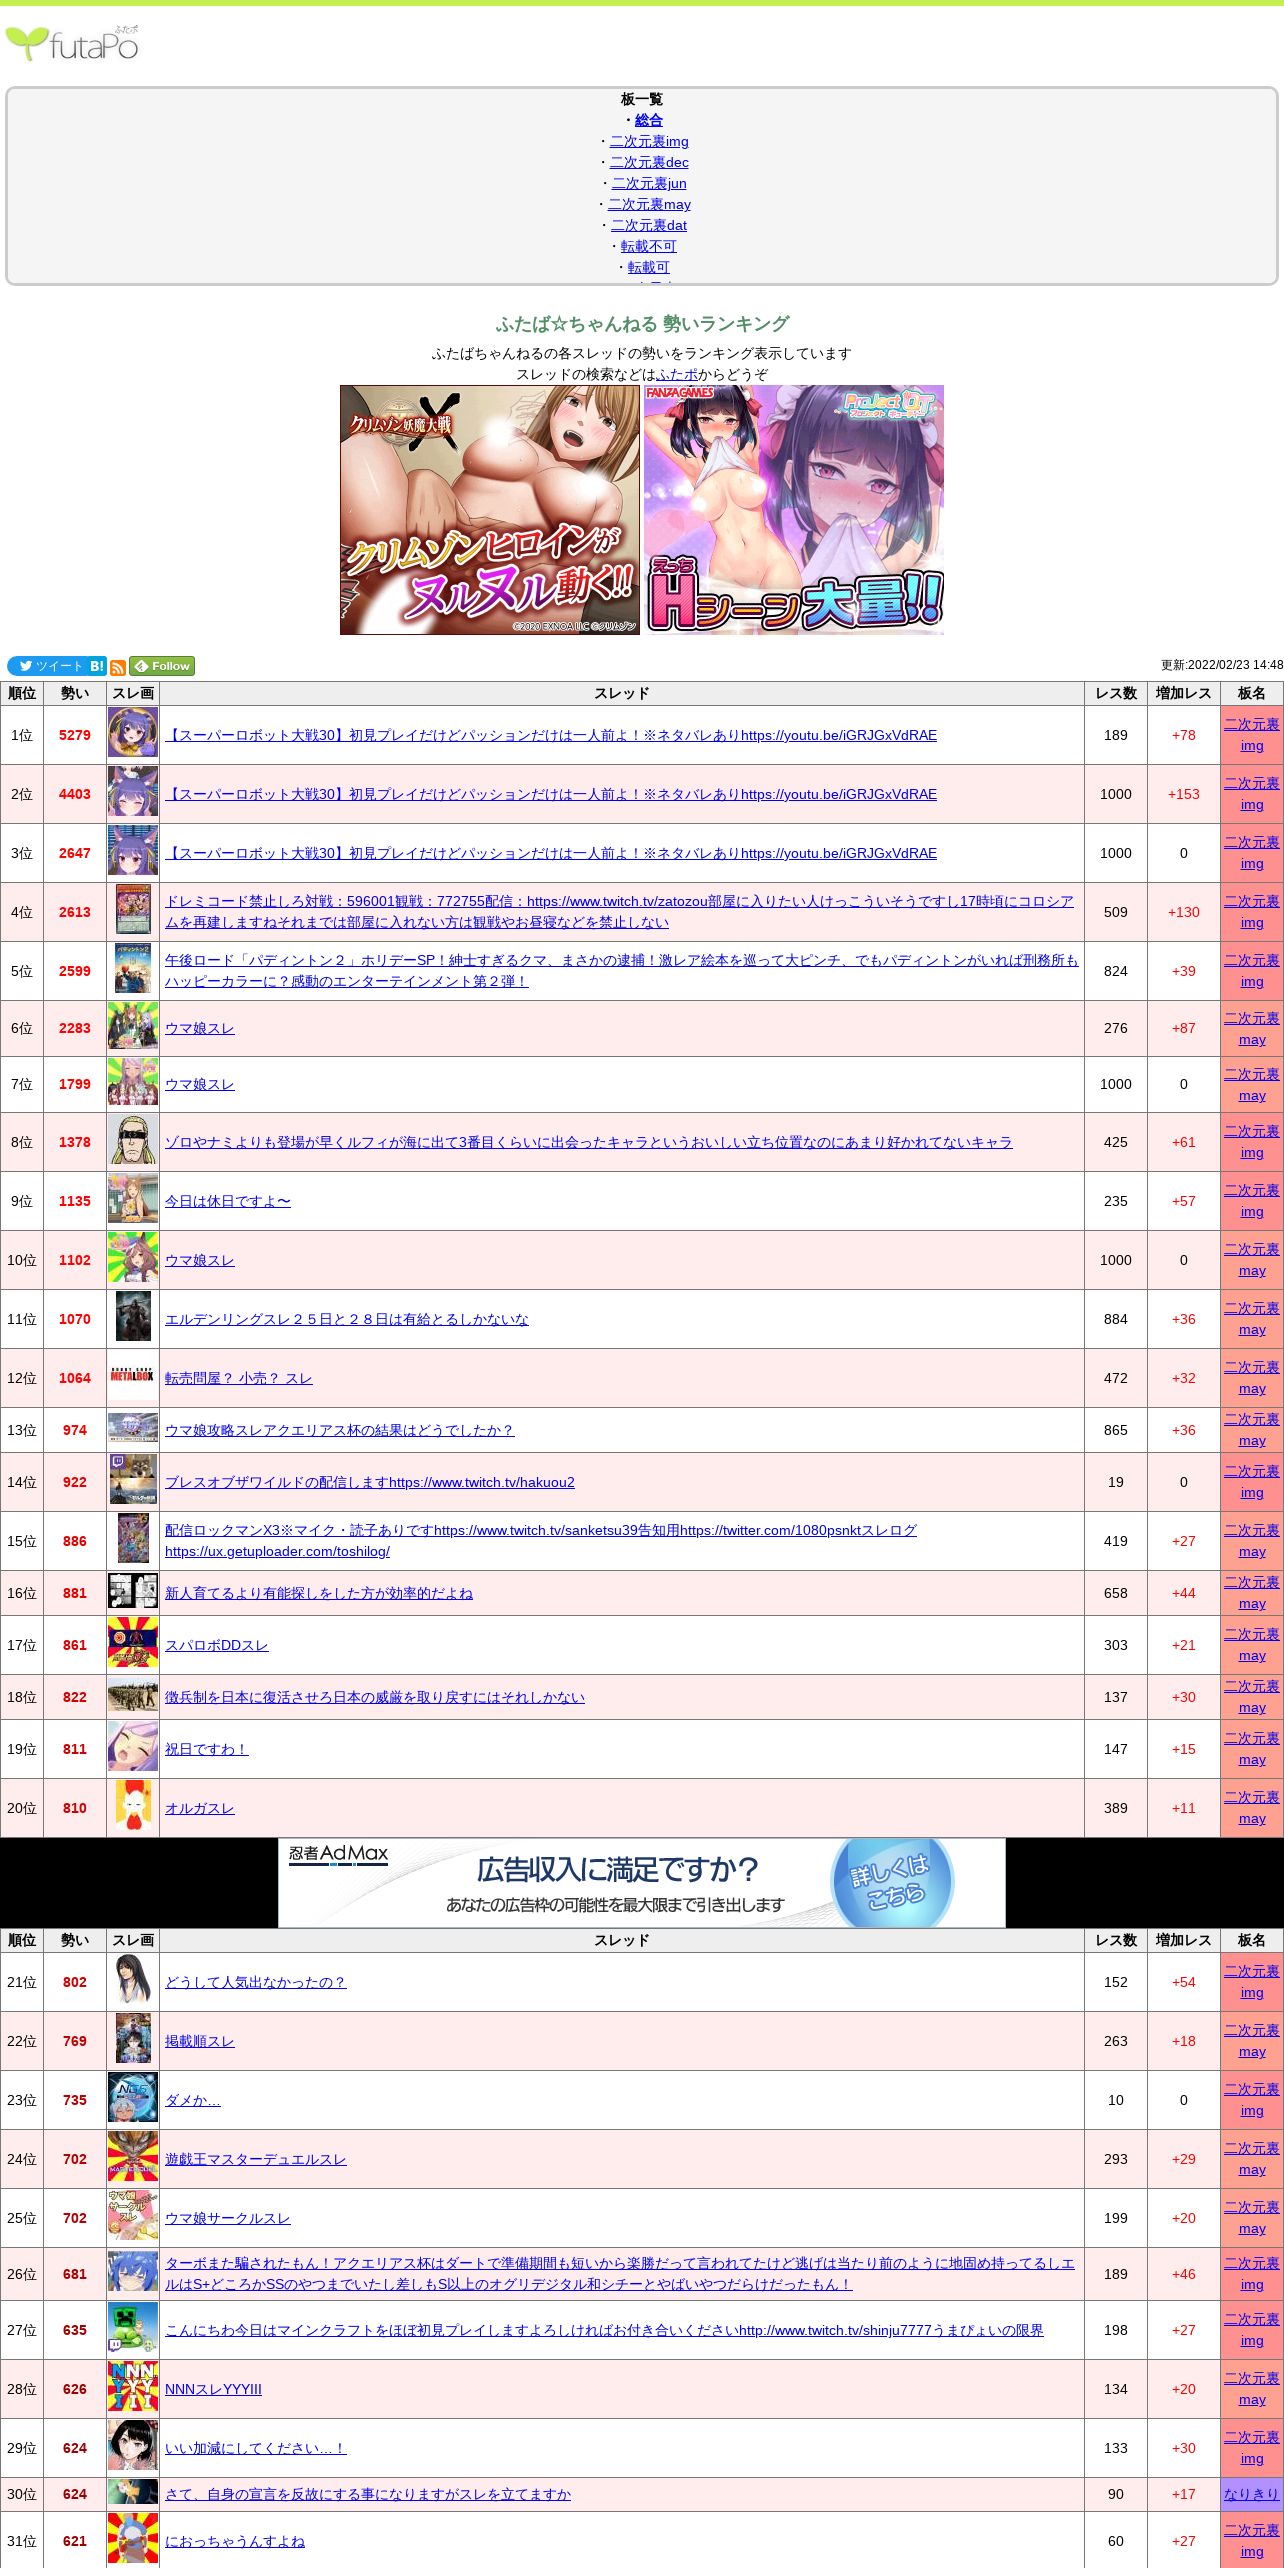Open the thumbnail for どうして人気出なかったの？
Image resolution: width=1284 pixels, height=2568 pixels.
tap(133, 1981)
